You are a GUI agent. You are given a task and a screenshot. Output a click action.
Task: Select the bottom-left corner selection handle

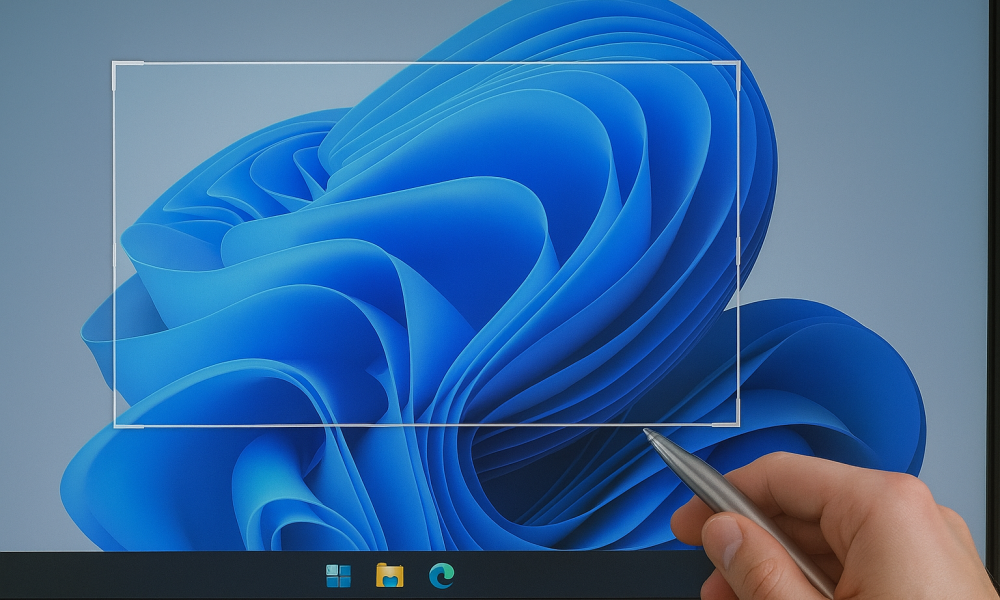click(114, 426)
